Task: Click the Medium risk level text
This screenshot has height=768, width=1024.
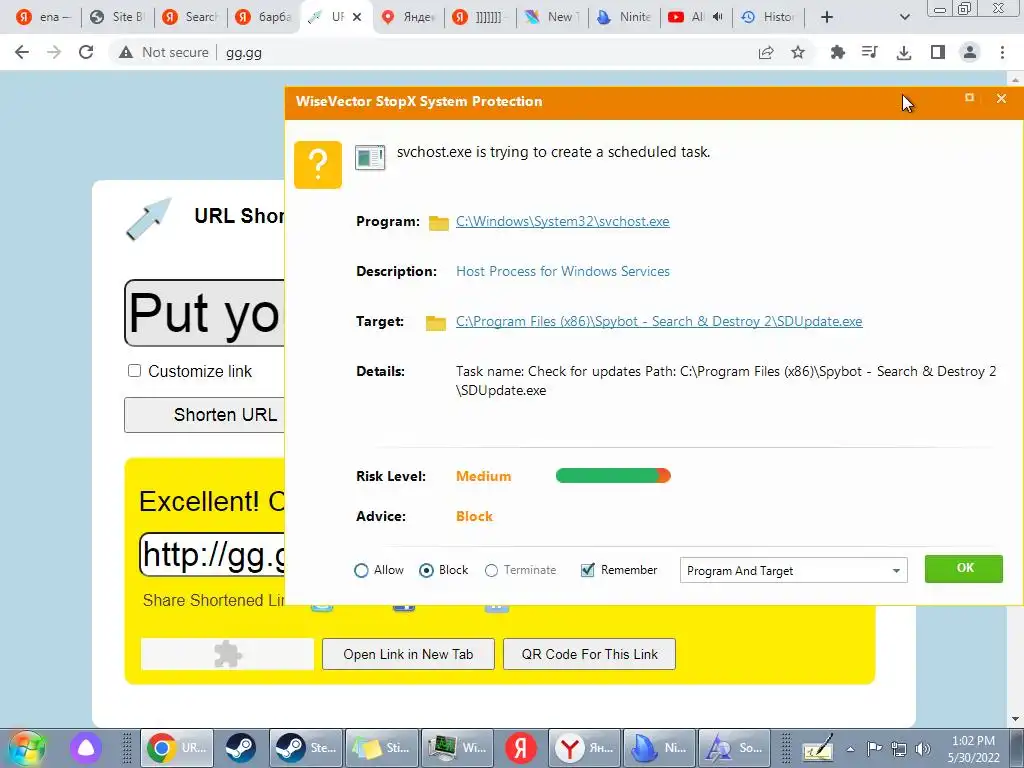Action: click(x=483, y=477)
